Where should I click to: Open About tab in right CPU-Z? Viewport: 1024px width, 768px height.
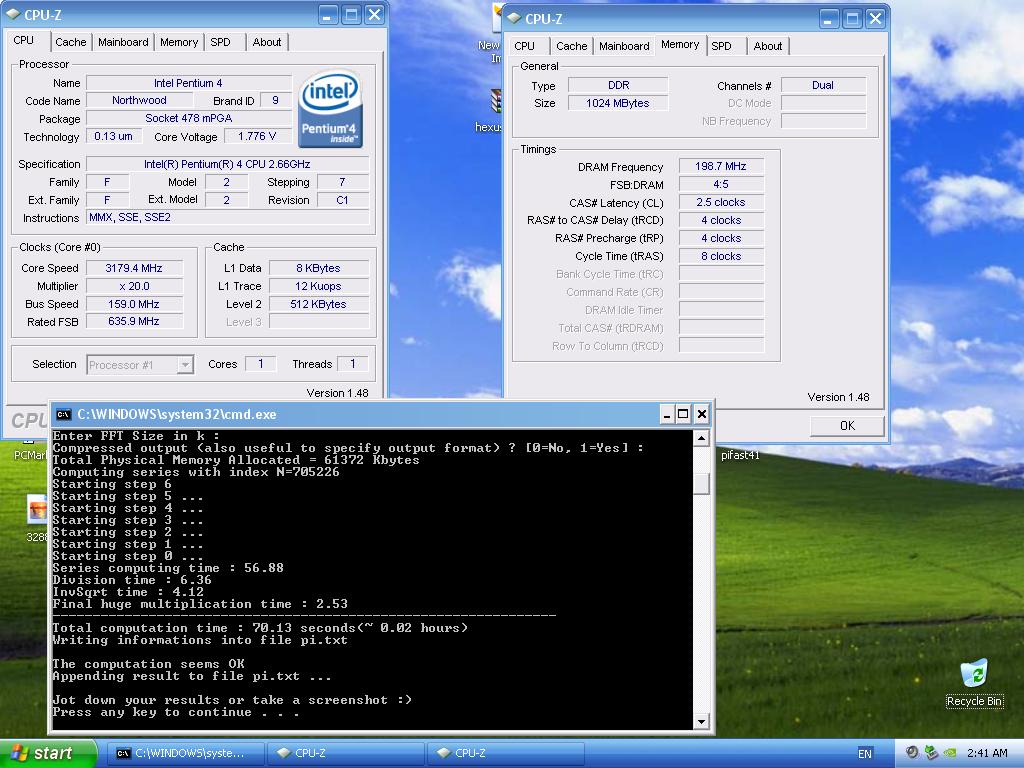(x=767, y=46)
